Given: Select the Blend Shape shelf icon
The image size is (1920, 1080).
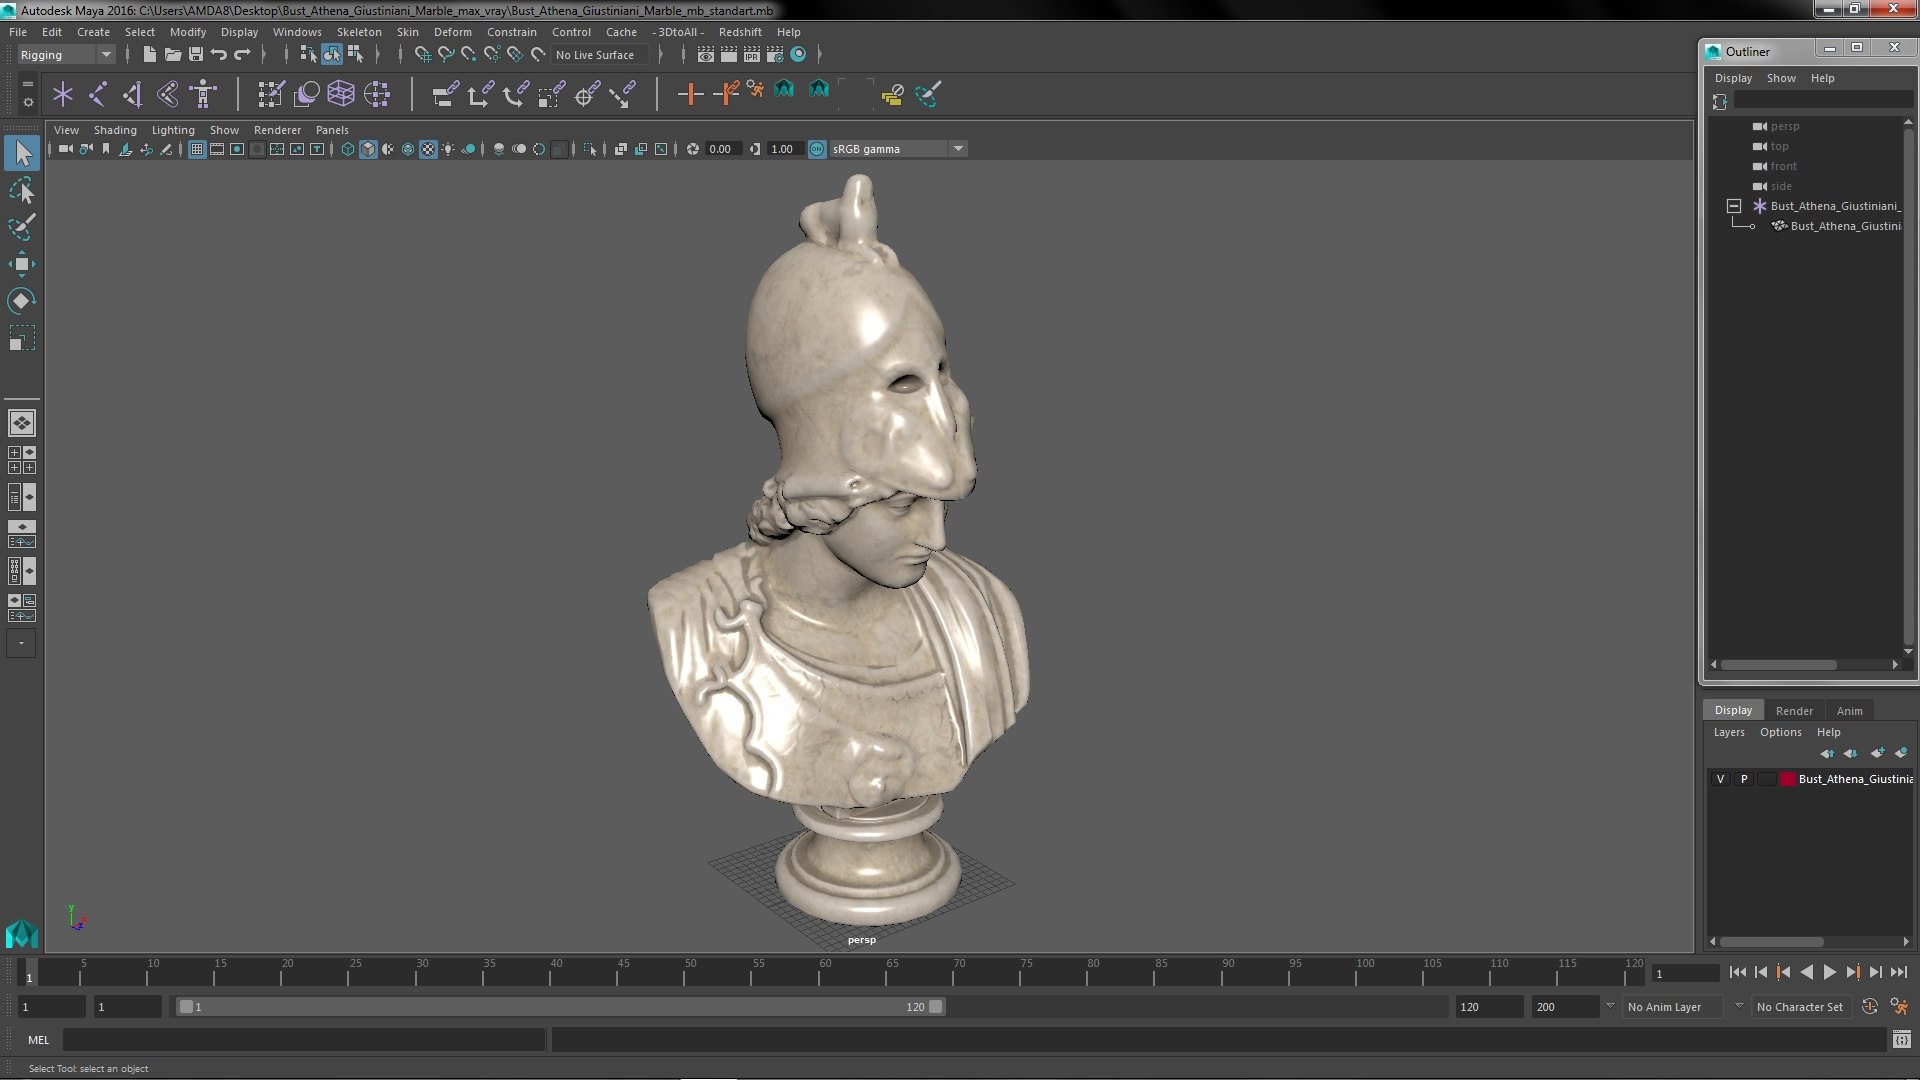Looking at the screenshot, I should 306,94.
